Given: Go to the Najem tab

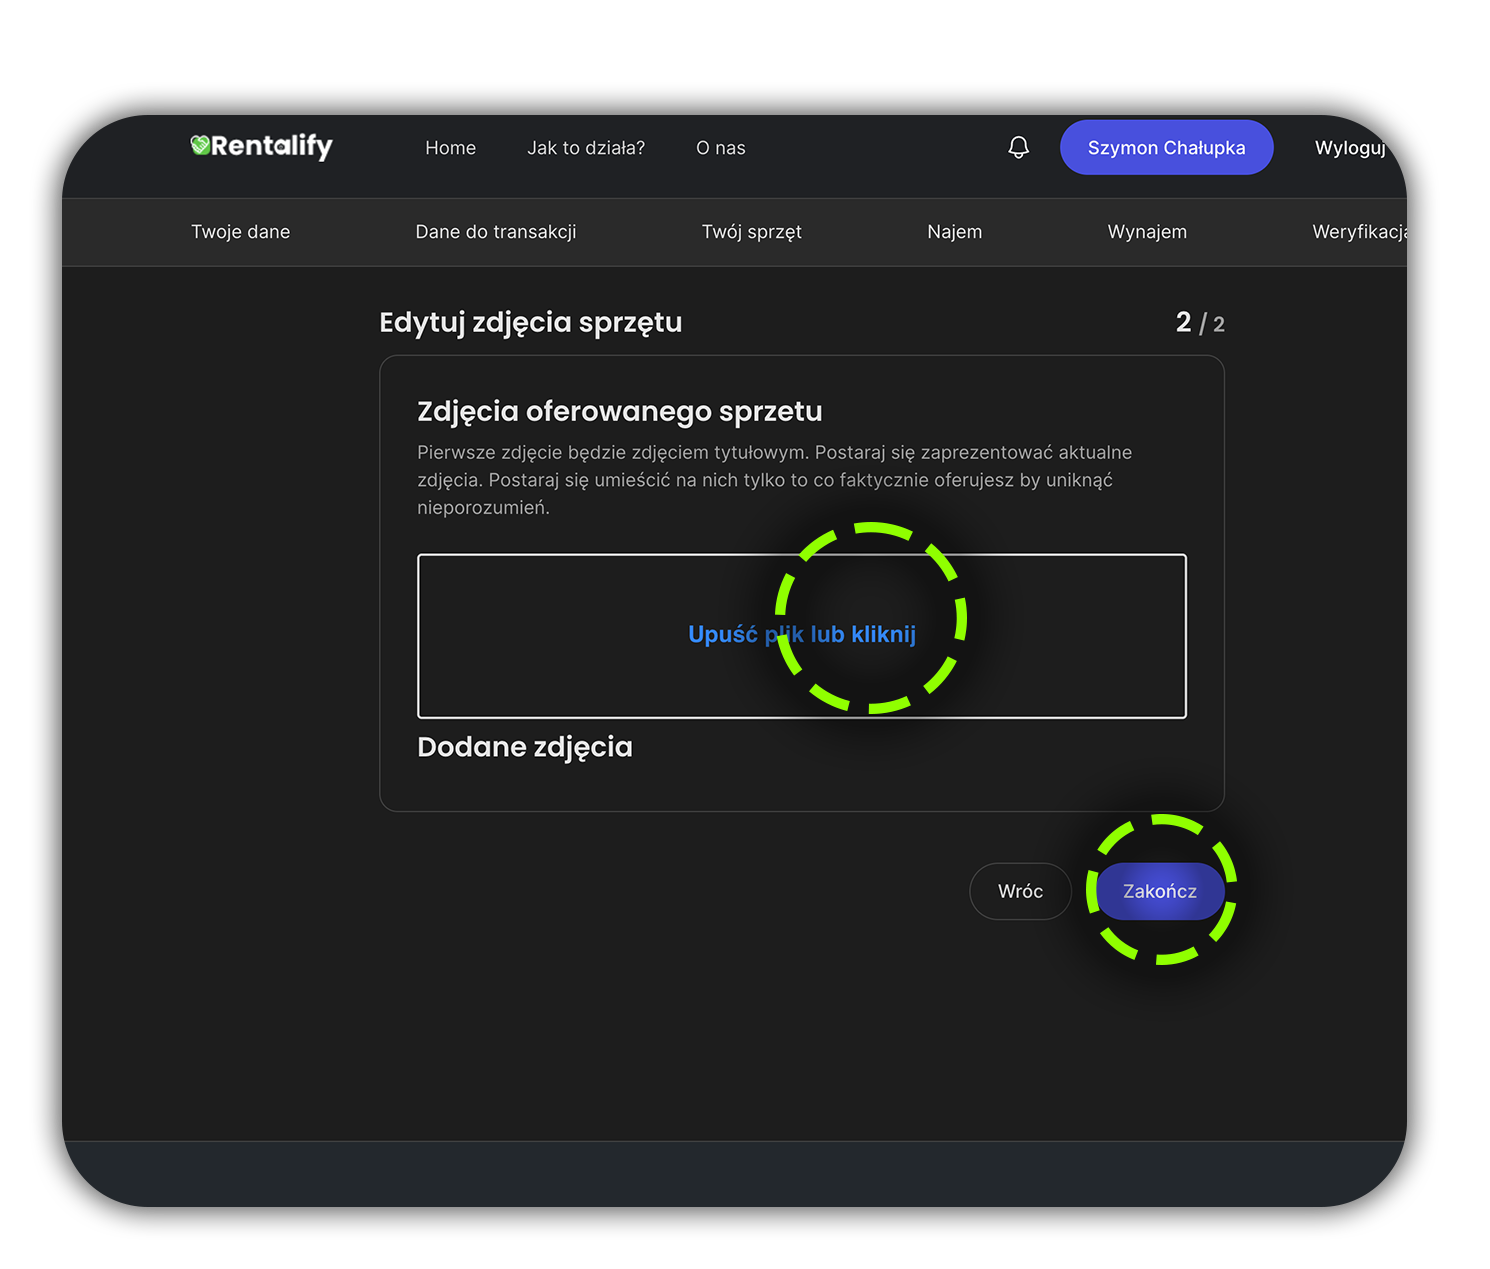Looking at the screenshot, I should 954,232.
